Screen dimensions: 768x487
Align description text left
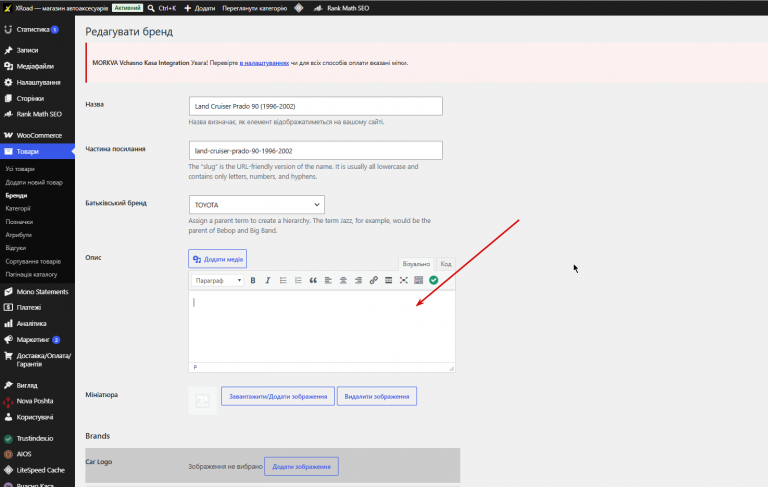pos(328,280)
